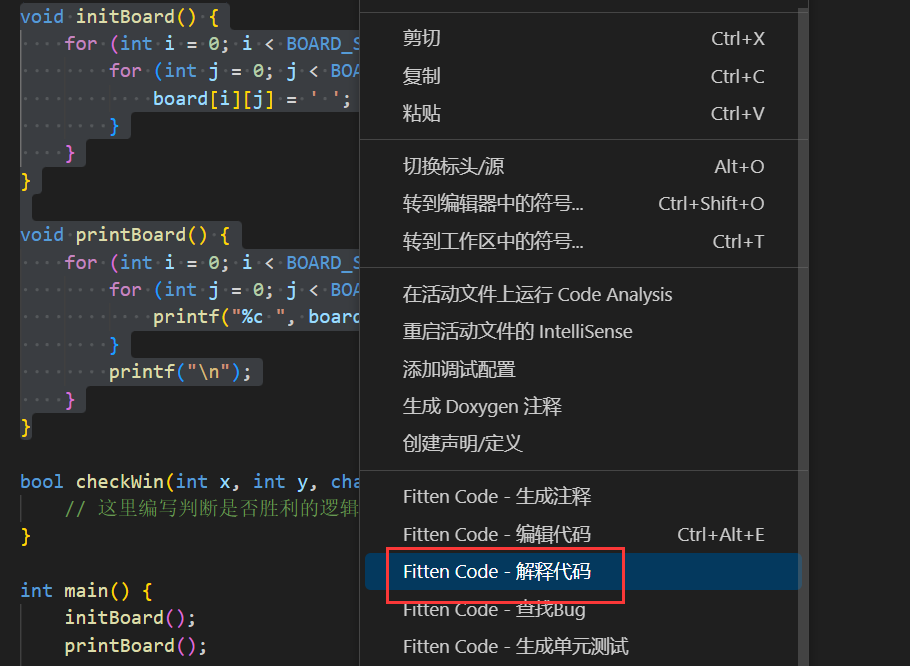The height and width of the screenshot is (666, 910).
Task: Choose Fitten Code - 查找Bug
Action: [583, 609]
